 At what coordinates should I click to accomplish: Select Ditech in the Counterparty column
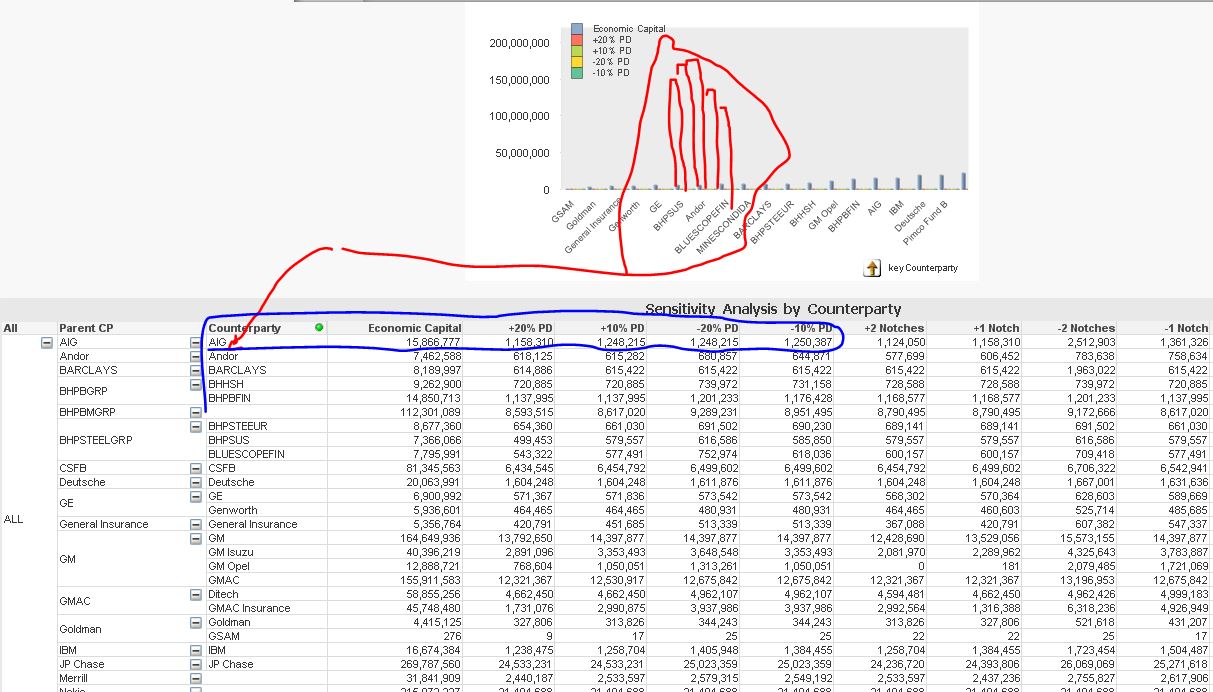pyautogui.click(x=223, y=594)
